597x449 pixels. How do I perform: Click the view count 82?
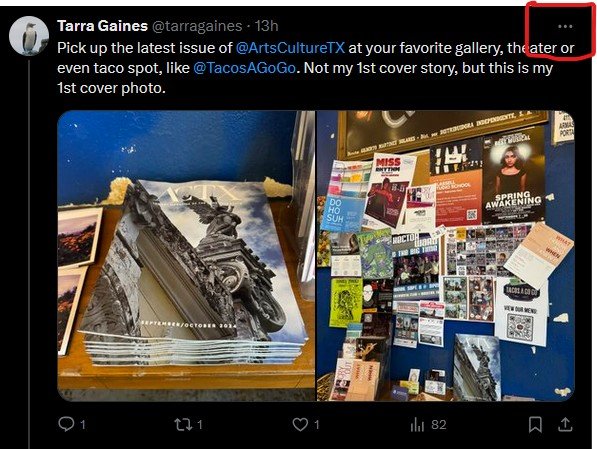[x=439, y=425]
